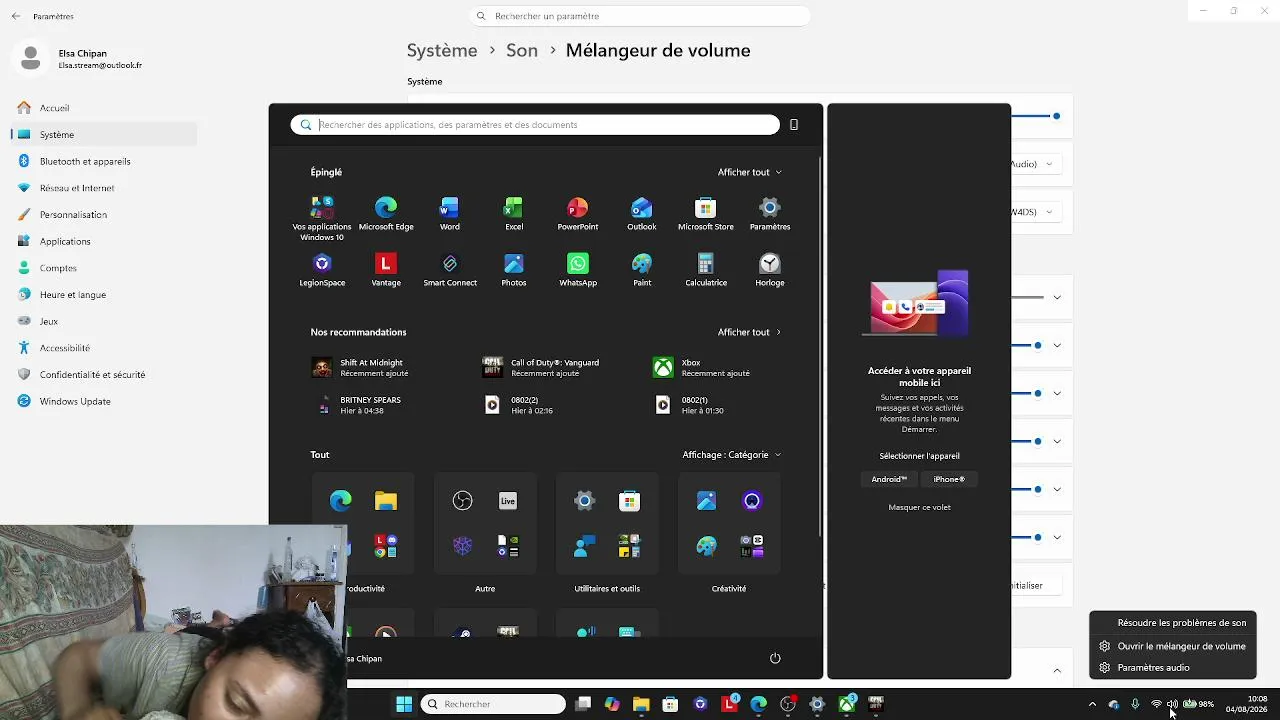Open Outlook from the pinned apps
This screenshot has width=1280, height=720.
(642, 213)
